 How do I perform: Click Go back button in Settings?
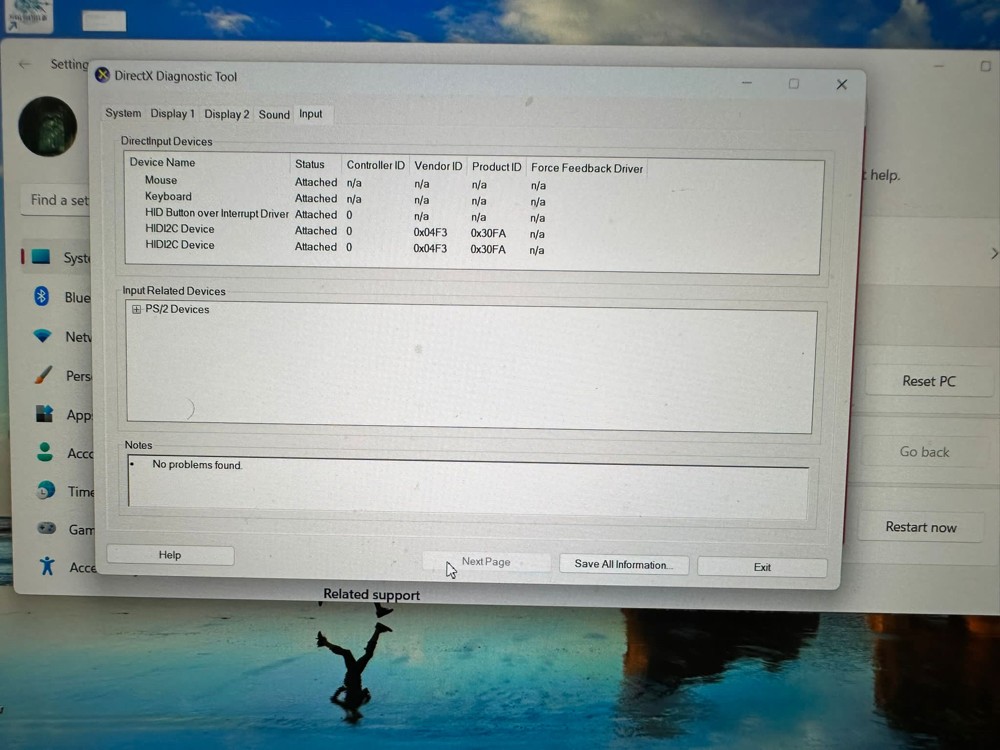pyautogui.click(x=924, y=452)
